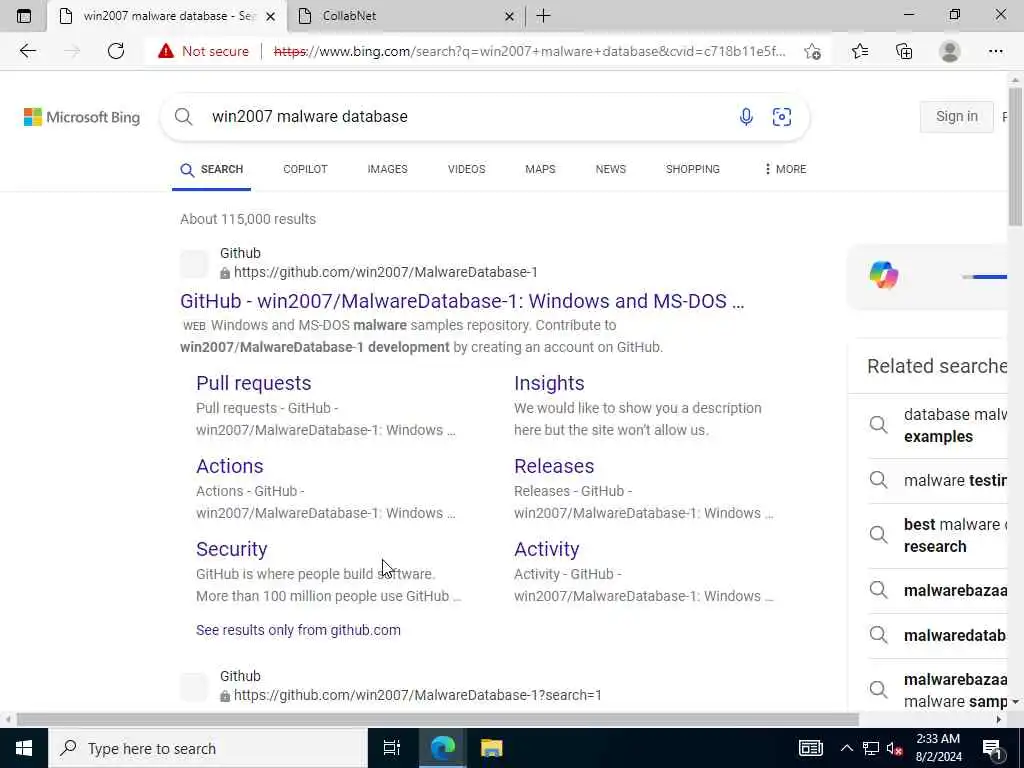This screenshot has width=1024, height=768.
Task: Open second result URL with ?search=1
Action: tap(417, 696)
